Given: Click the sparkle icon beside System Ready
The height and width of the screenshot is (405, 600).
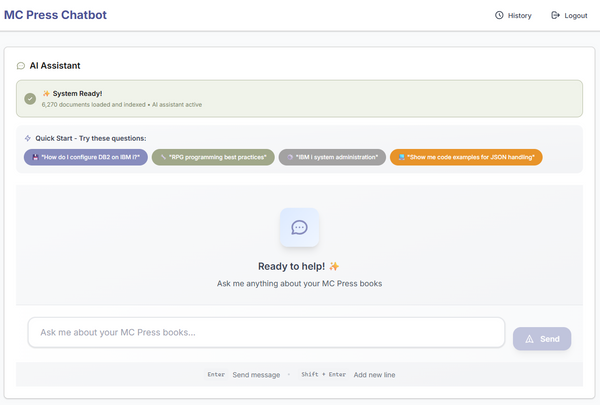Looking at the screenshot, I should [46, 93].
